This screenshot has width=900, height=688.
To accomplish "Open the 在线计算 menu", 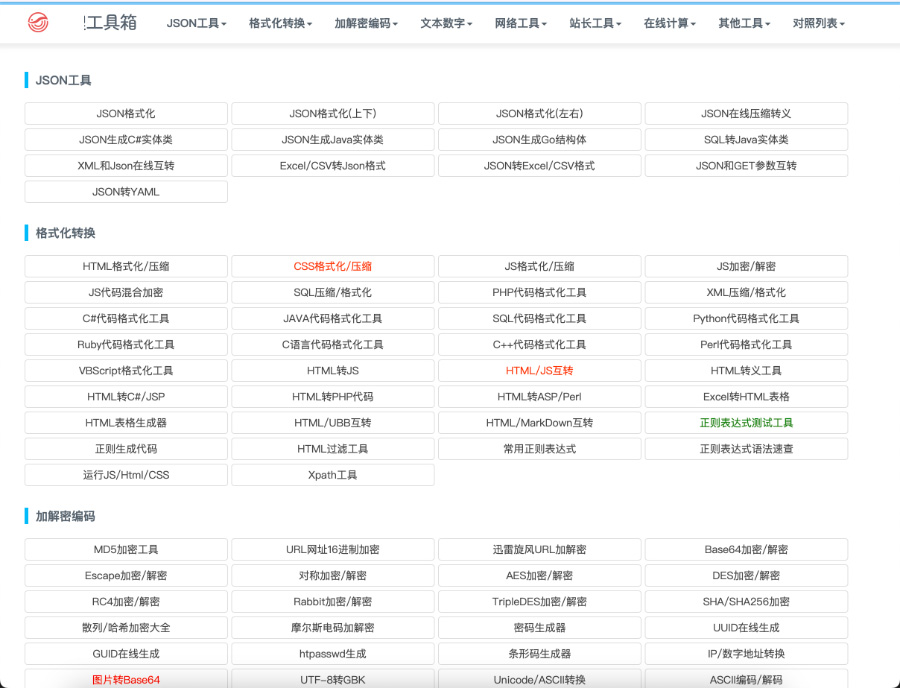I will 670,23.
